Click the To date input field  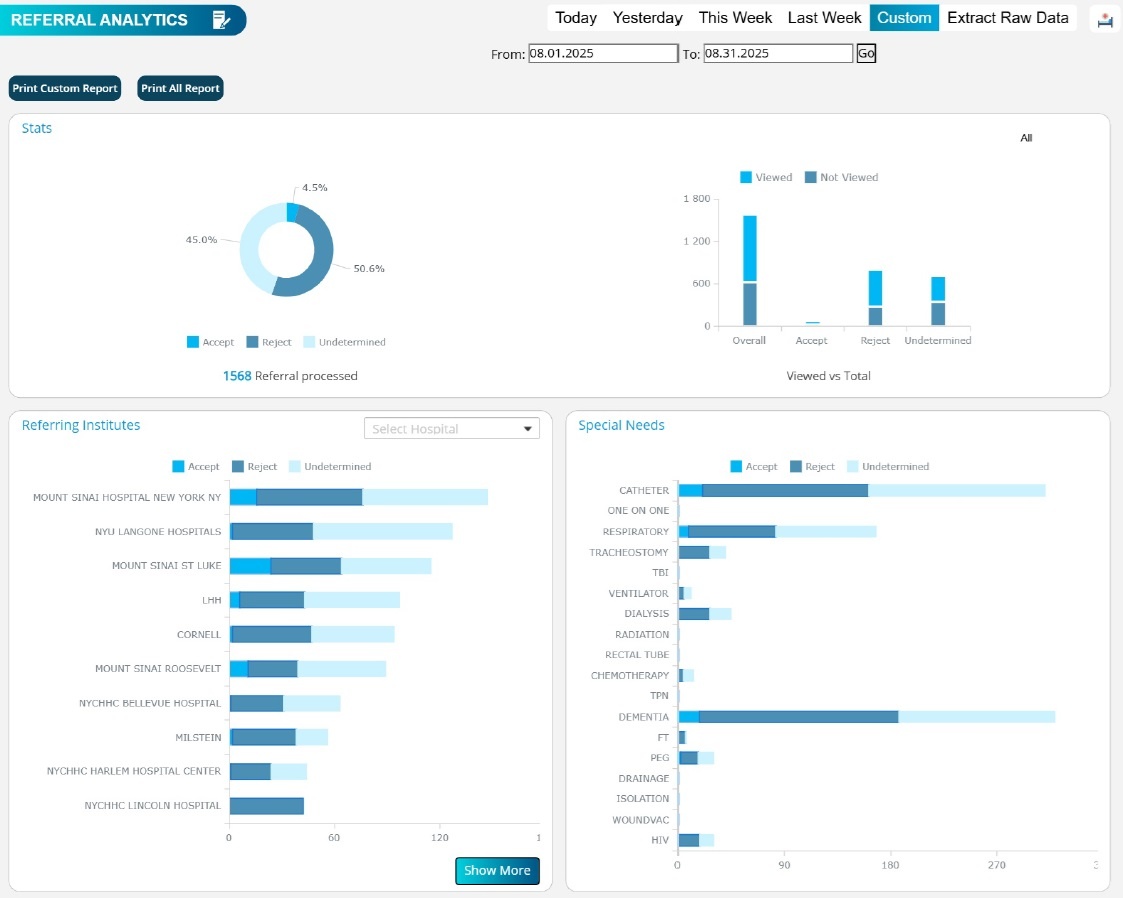click(778, 53)
